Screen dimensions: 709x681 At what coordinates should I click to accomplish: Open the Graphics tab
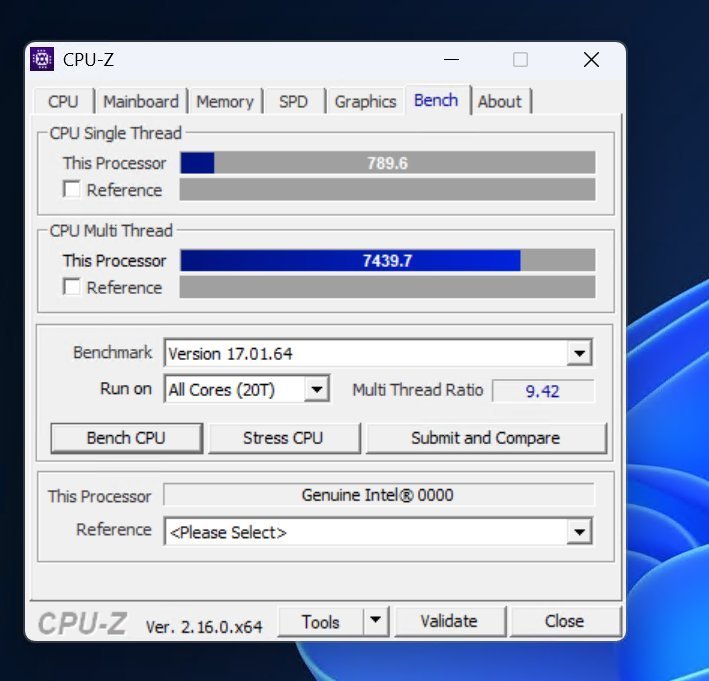365,102
